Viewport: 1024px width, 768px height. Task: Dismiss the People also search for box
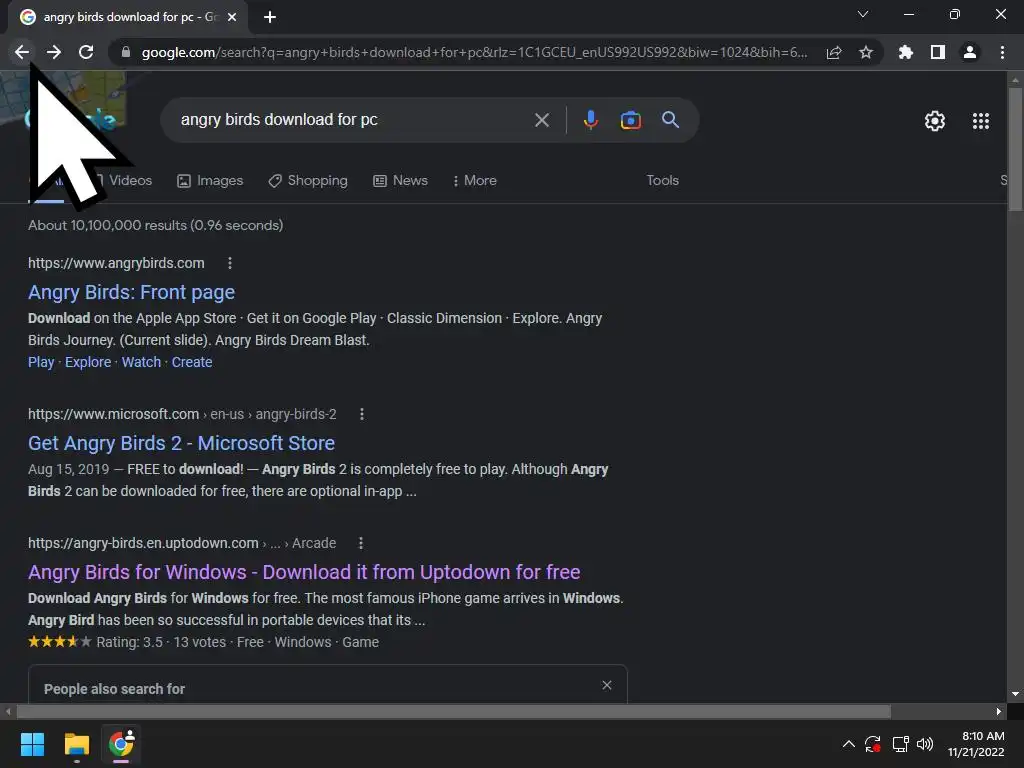tap(607, 685)
